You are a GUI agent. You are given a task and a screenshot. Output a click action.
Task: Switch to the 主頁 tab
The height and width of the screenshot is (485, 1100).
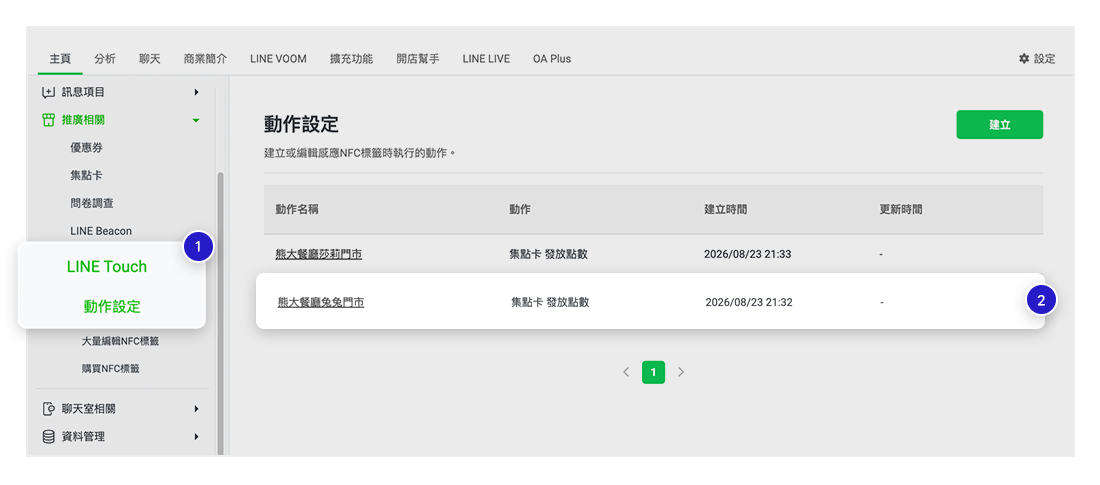pyautogui.click(x=60, y=59)
